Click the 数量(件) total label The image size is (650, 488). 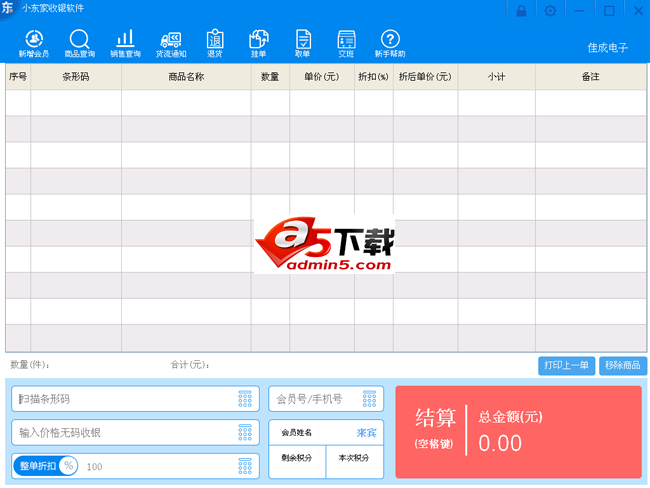tap(29, 365)
